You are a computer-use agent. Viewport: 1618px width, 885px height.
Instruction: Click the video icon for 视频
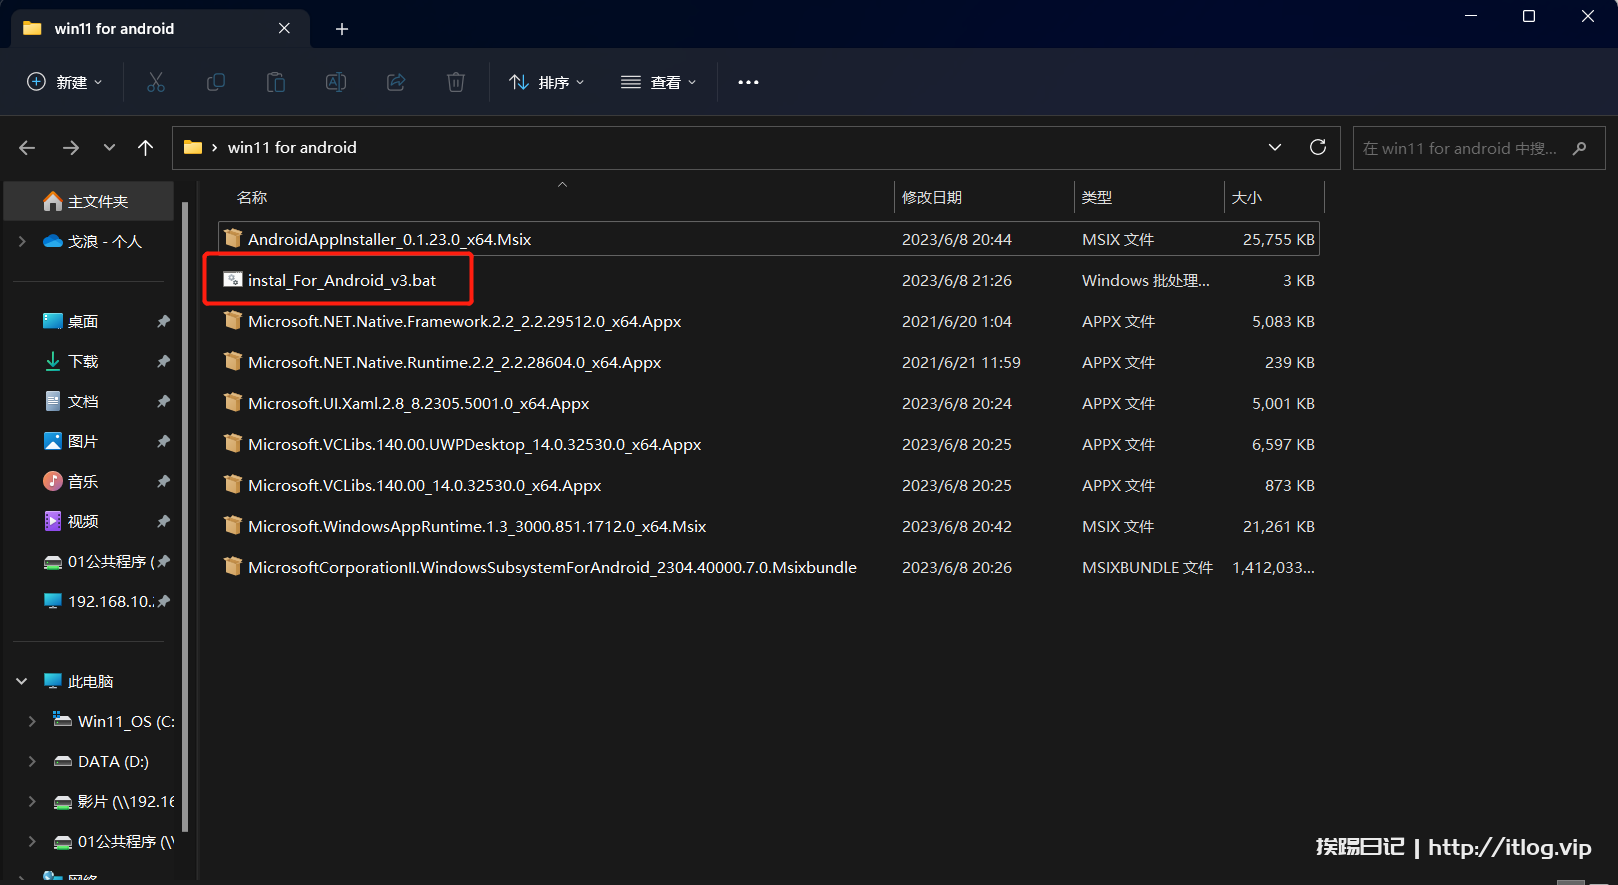[x=53, y=521]
